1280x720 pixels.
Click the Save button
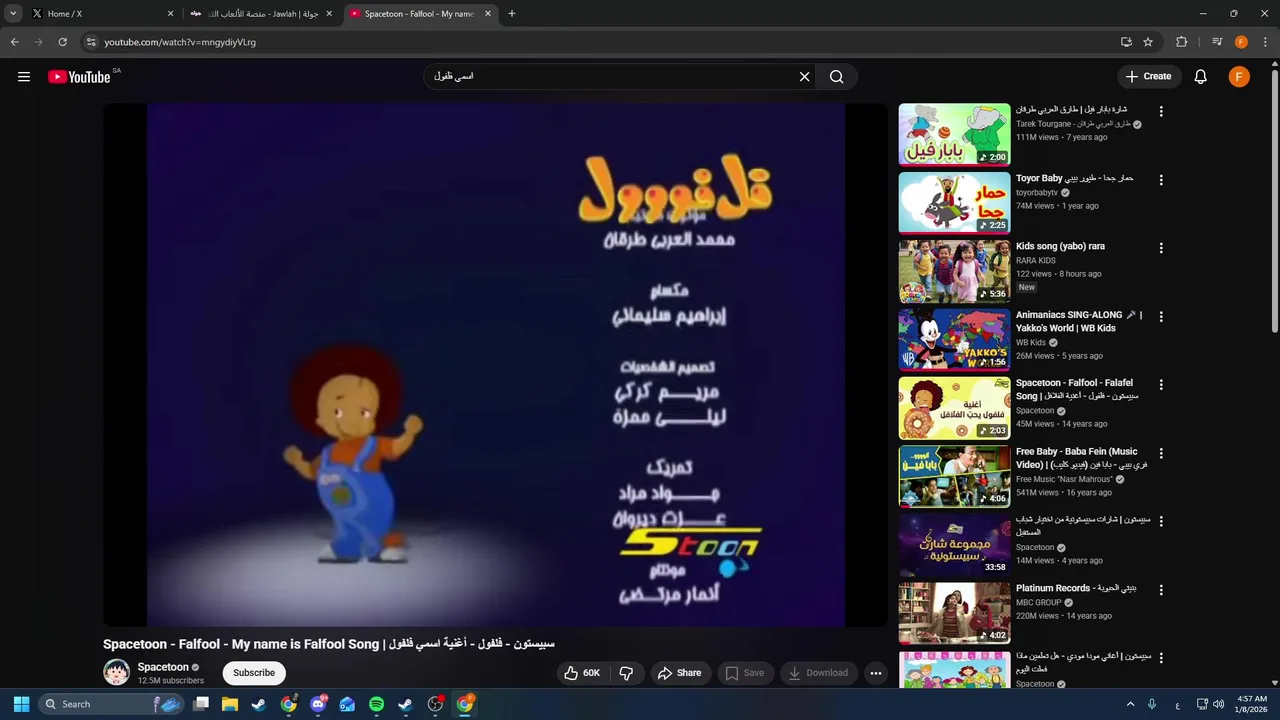coord(745,673)
